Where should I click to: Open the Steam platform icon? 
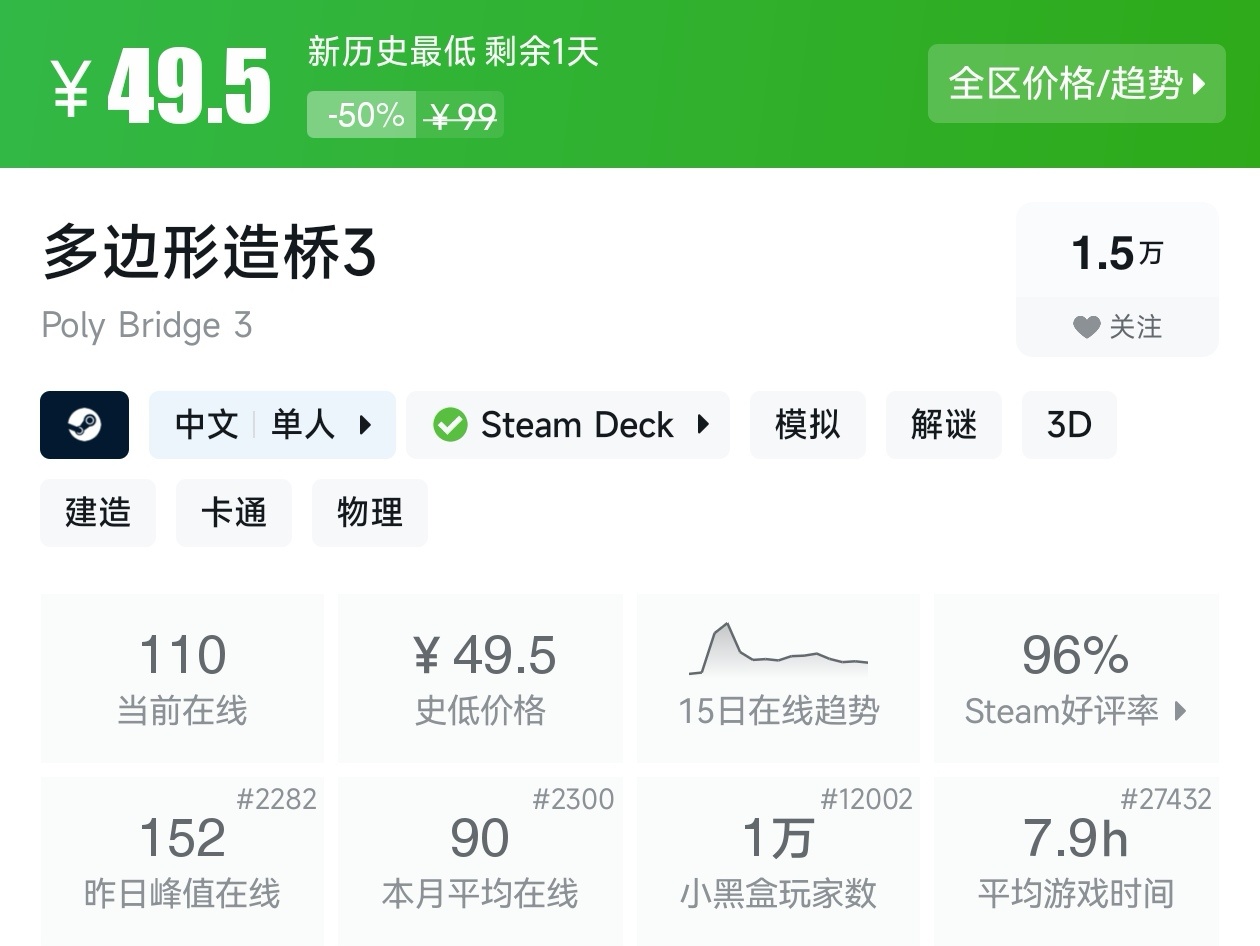pos(84,425)
